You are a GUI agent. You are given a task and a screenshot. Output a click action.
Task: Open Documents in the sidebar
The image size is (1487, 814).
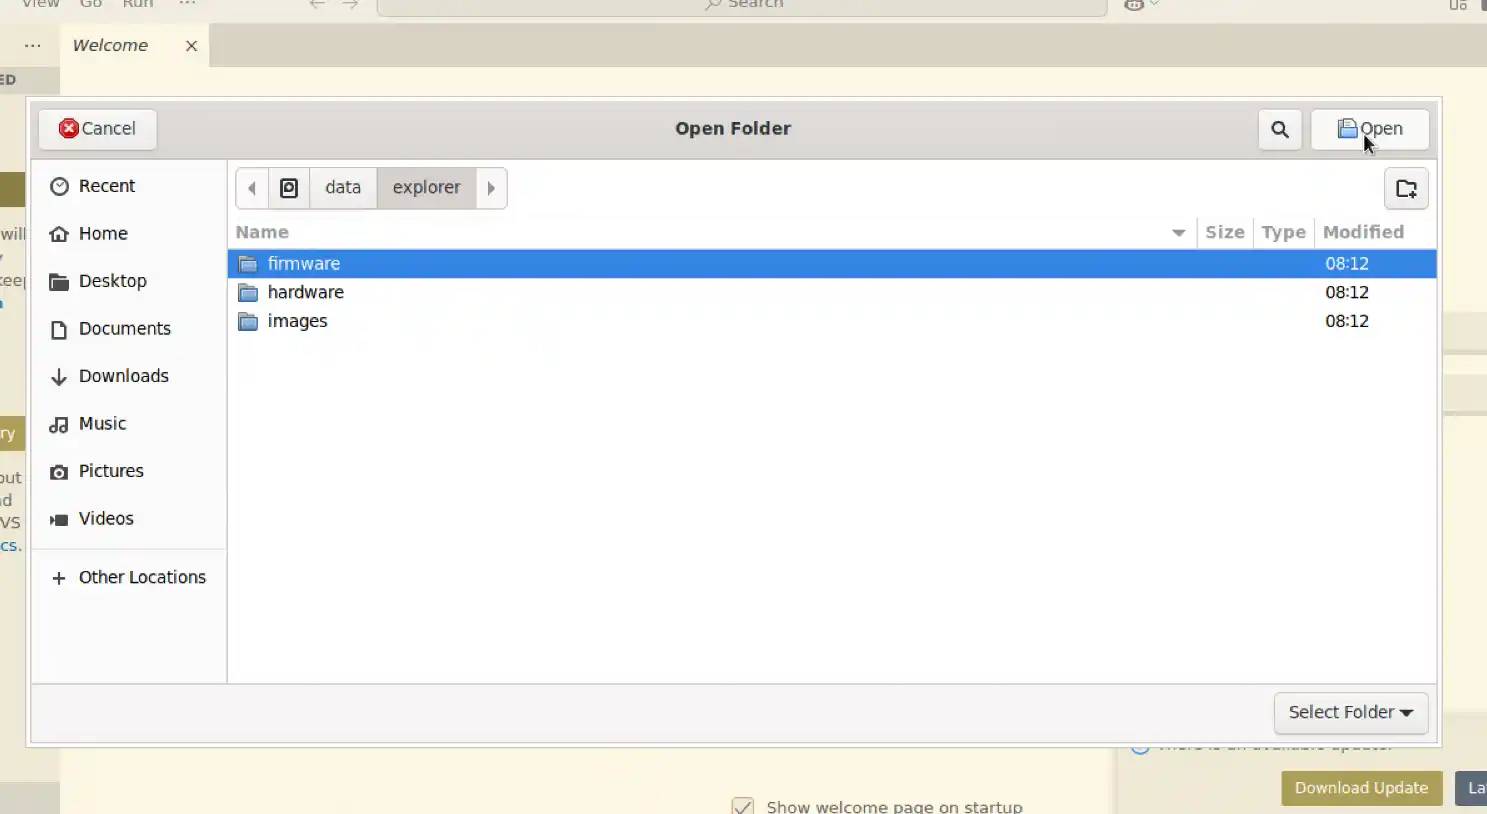(x=129, y=329)
